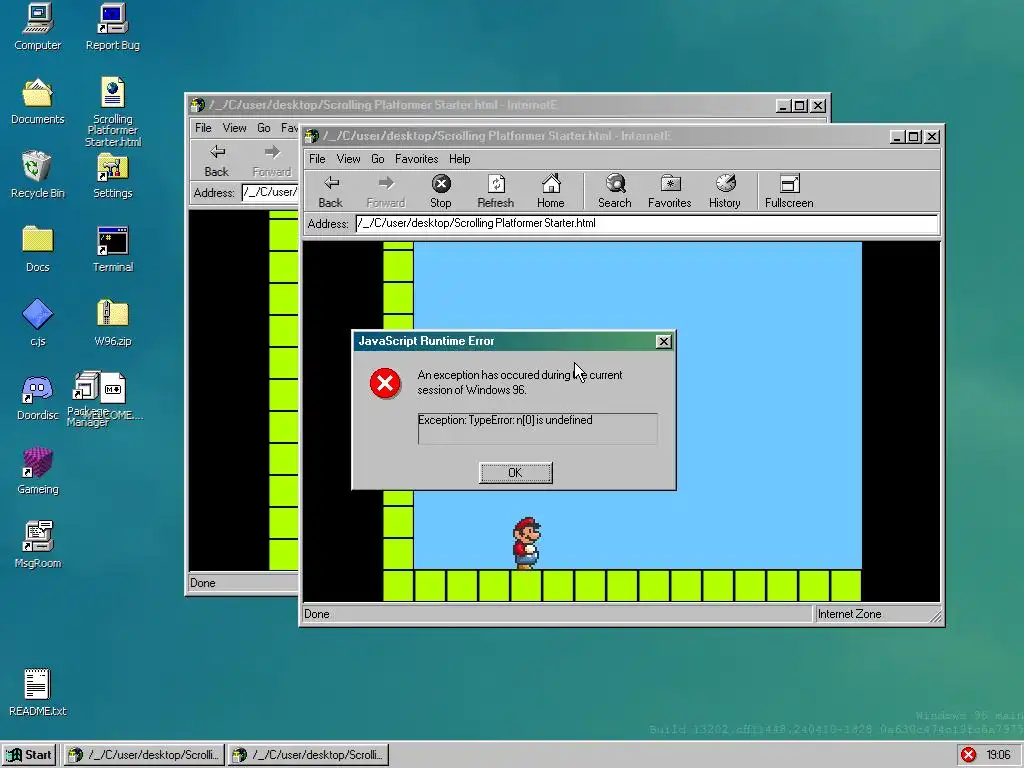The width and height of the screenshot is (1024, 768).
Task: Select the Docs folder icon
Action: click(x=37, y=249)
